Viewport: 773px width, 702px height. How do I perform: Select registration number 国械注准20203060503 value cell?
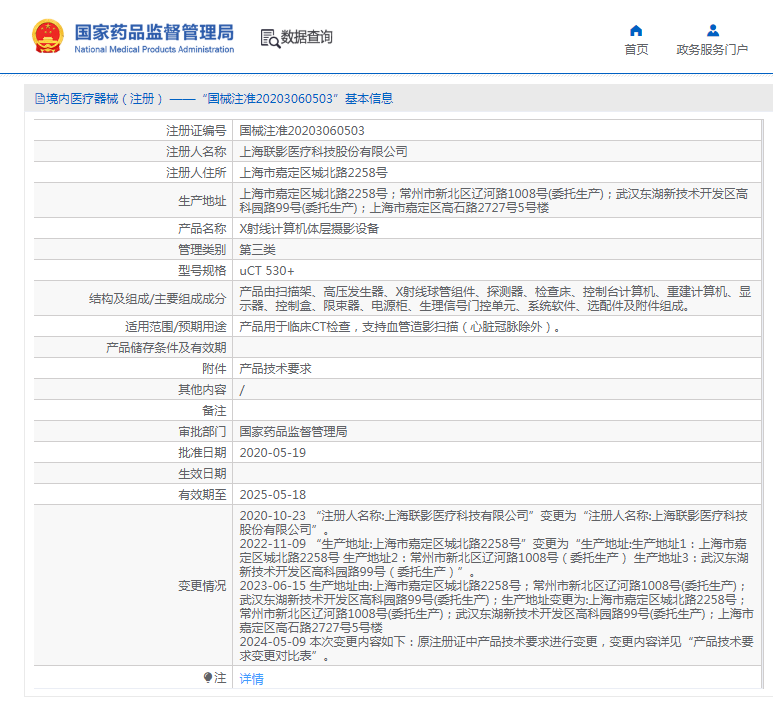302,131
